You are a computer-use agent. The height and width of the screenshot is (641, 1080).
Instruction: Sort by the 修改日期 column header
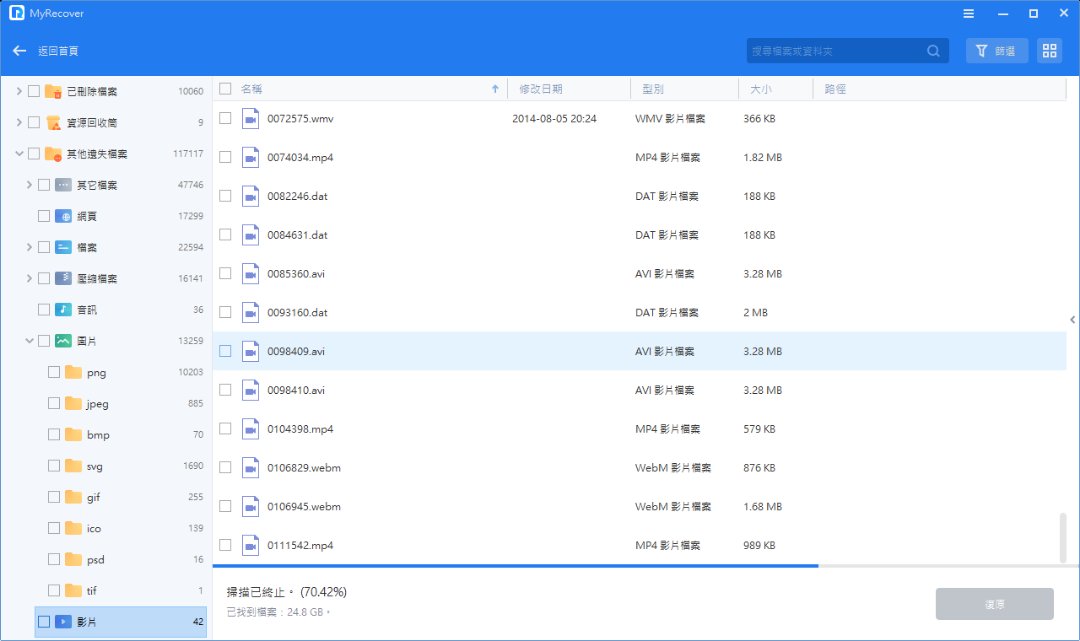[x=540, y=89]
